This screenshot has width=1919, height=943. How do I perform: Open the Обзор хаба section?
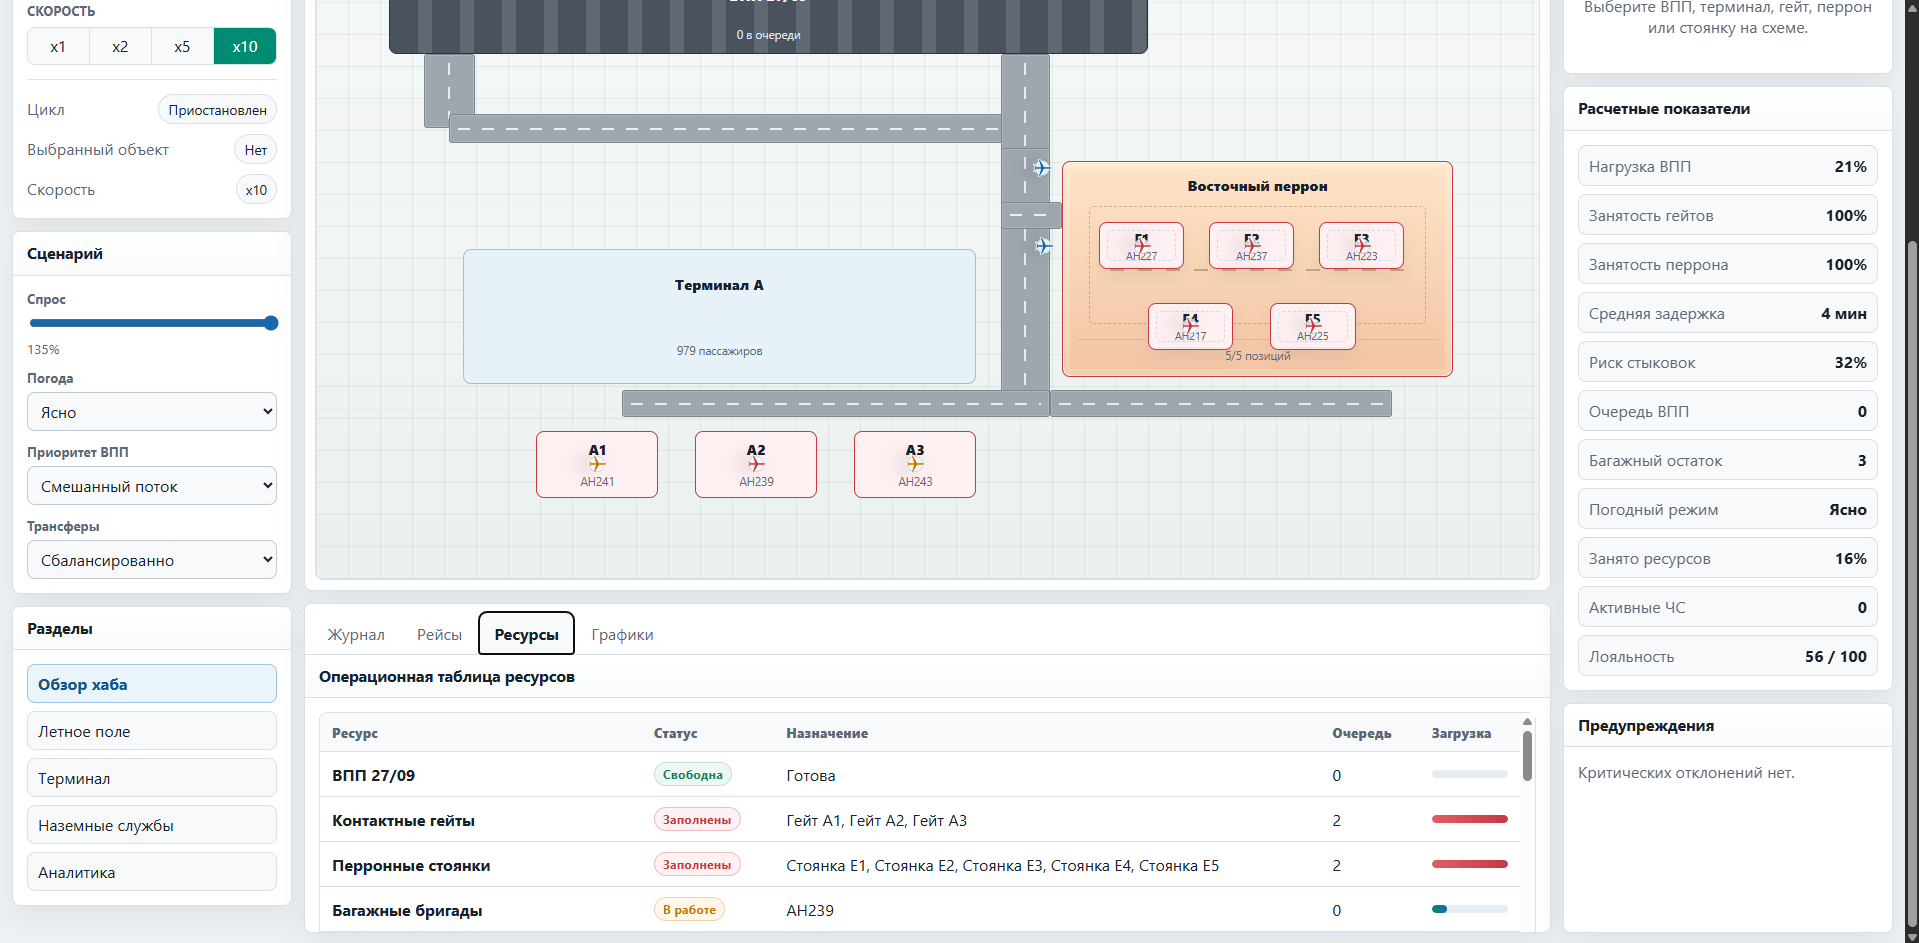coord(152,684)
